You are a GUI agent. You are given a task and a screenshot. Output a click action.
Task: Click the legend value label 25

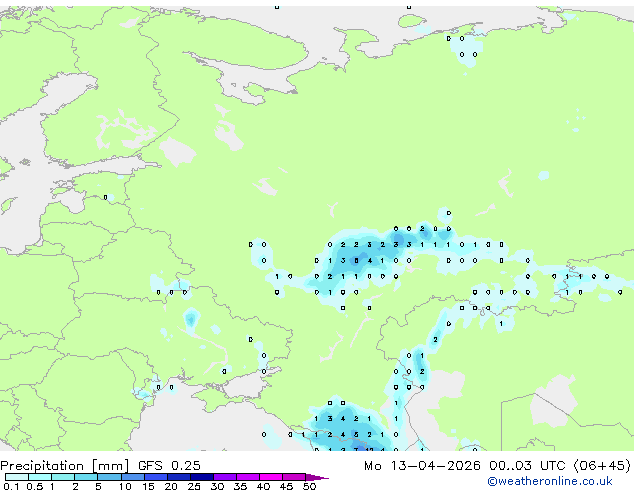[x=194, y=486]
